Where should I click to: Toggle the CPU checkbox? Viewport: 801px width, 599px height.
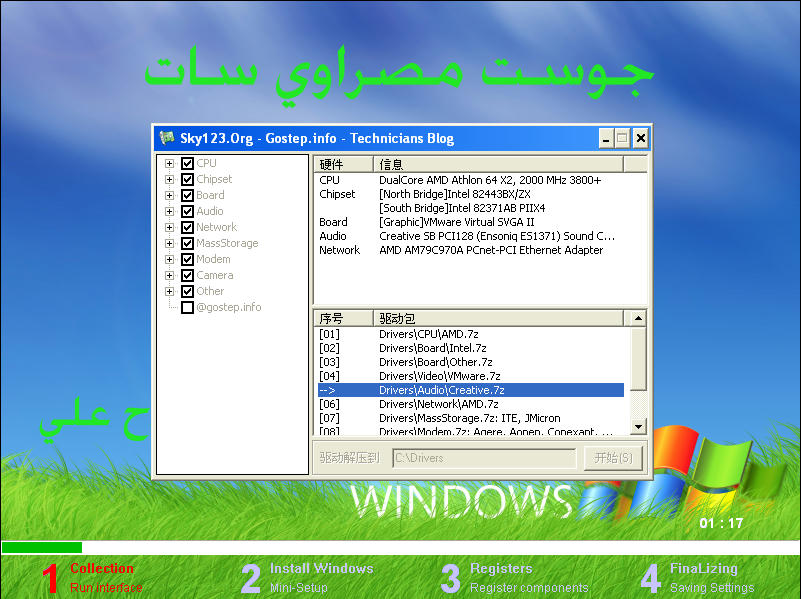click(187, 163)
